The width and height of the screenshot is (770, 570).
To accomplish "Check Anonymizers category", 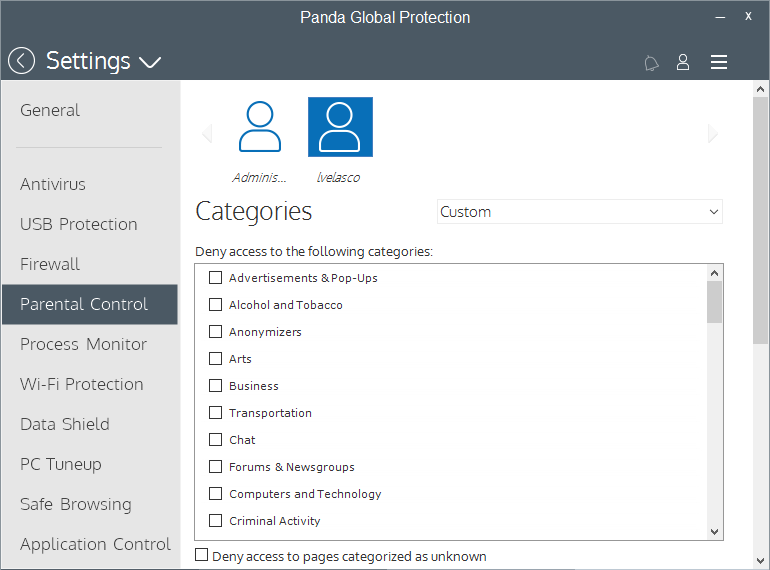I will click(215, 332).
